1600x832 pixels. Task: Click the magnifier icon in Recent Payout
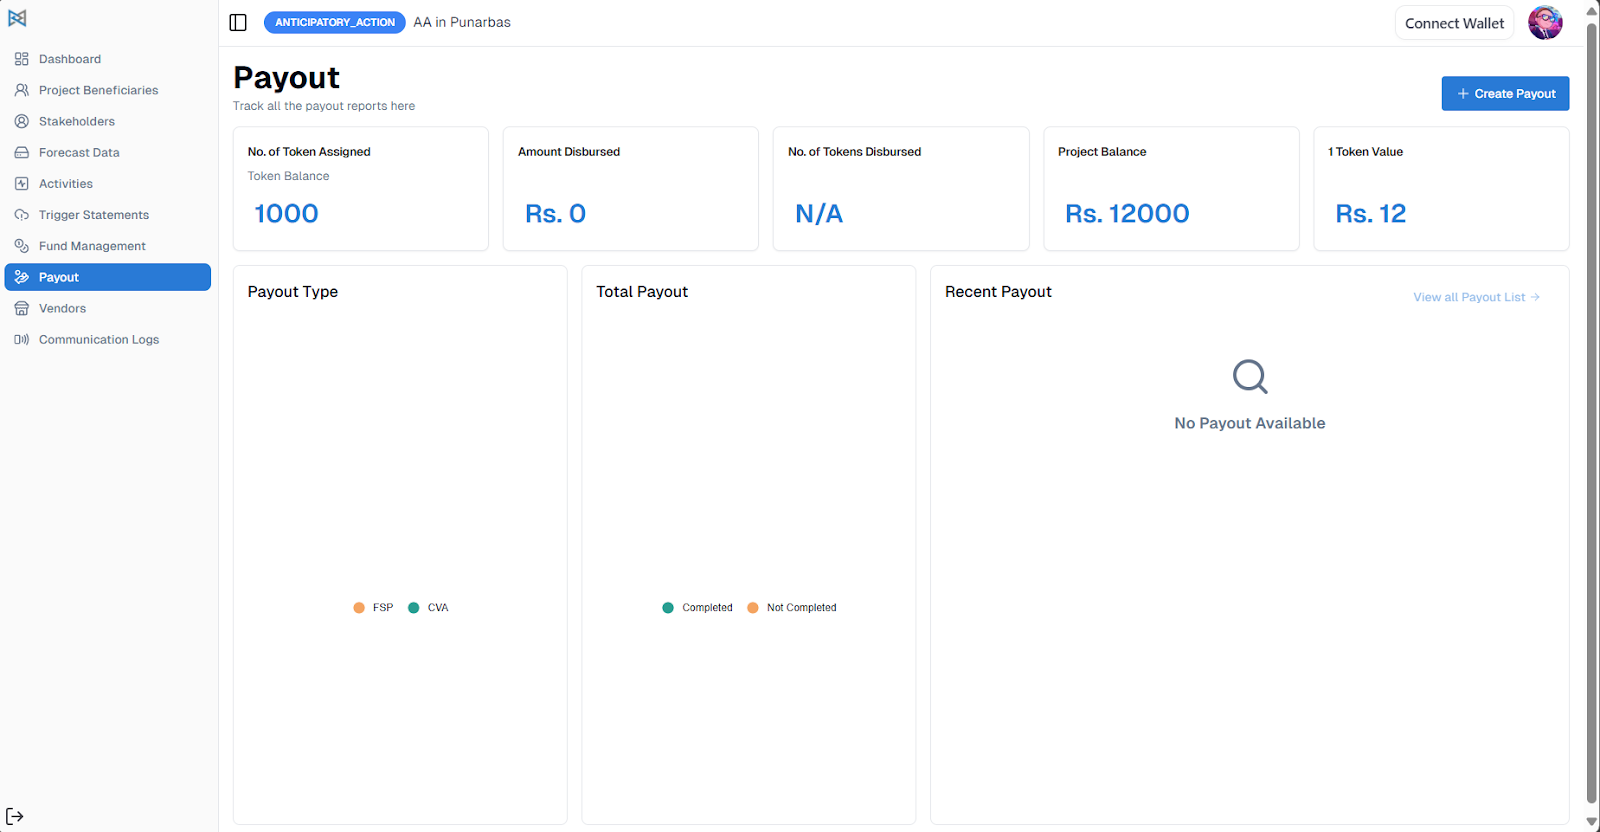1250,377
